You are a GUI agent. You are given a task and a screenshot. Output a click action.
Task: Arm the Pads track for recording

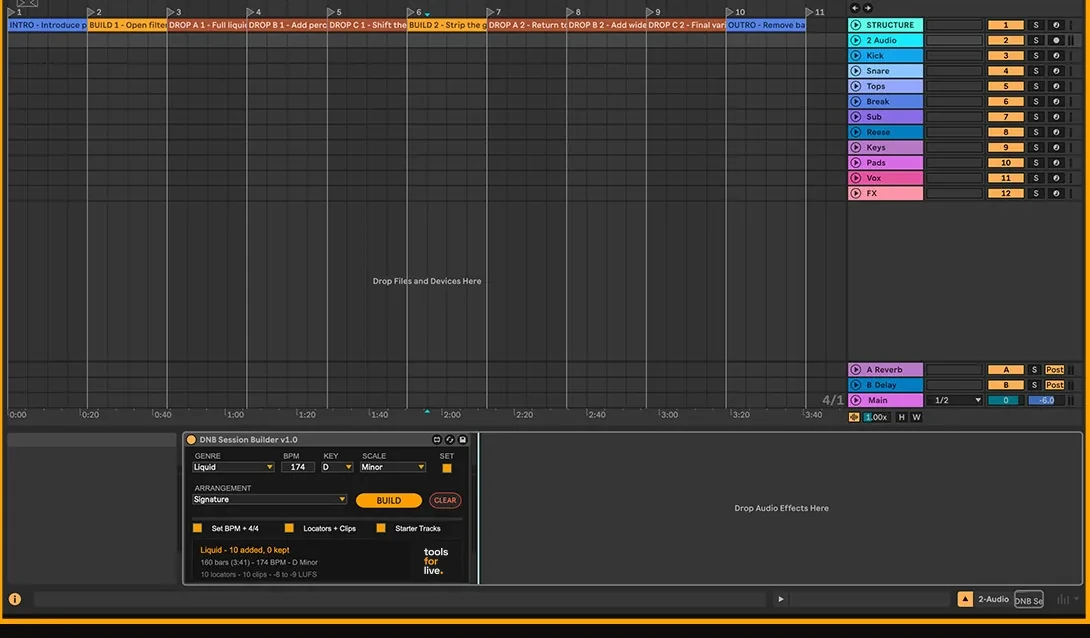coord(1056,163)
